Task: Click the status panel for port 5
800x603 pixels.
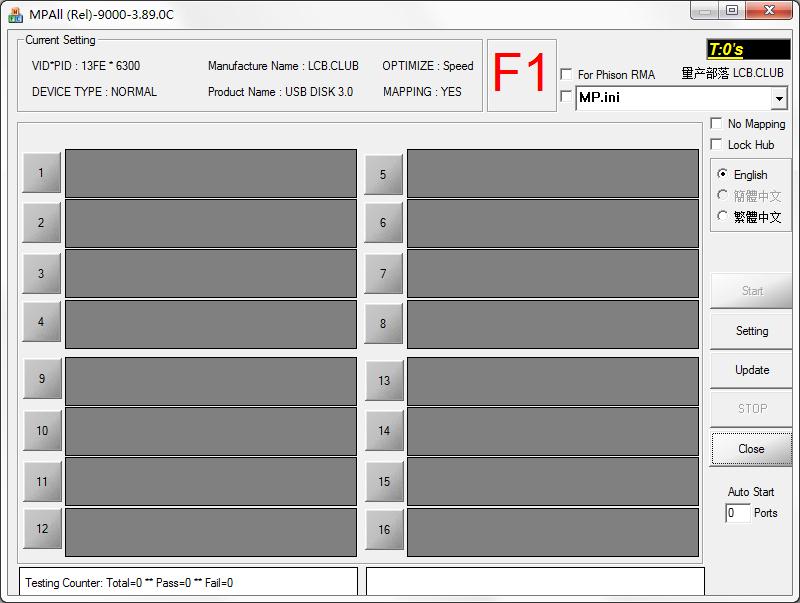Action: [x=553, y=173]
